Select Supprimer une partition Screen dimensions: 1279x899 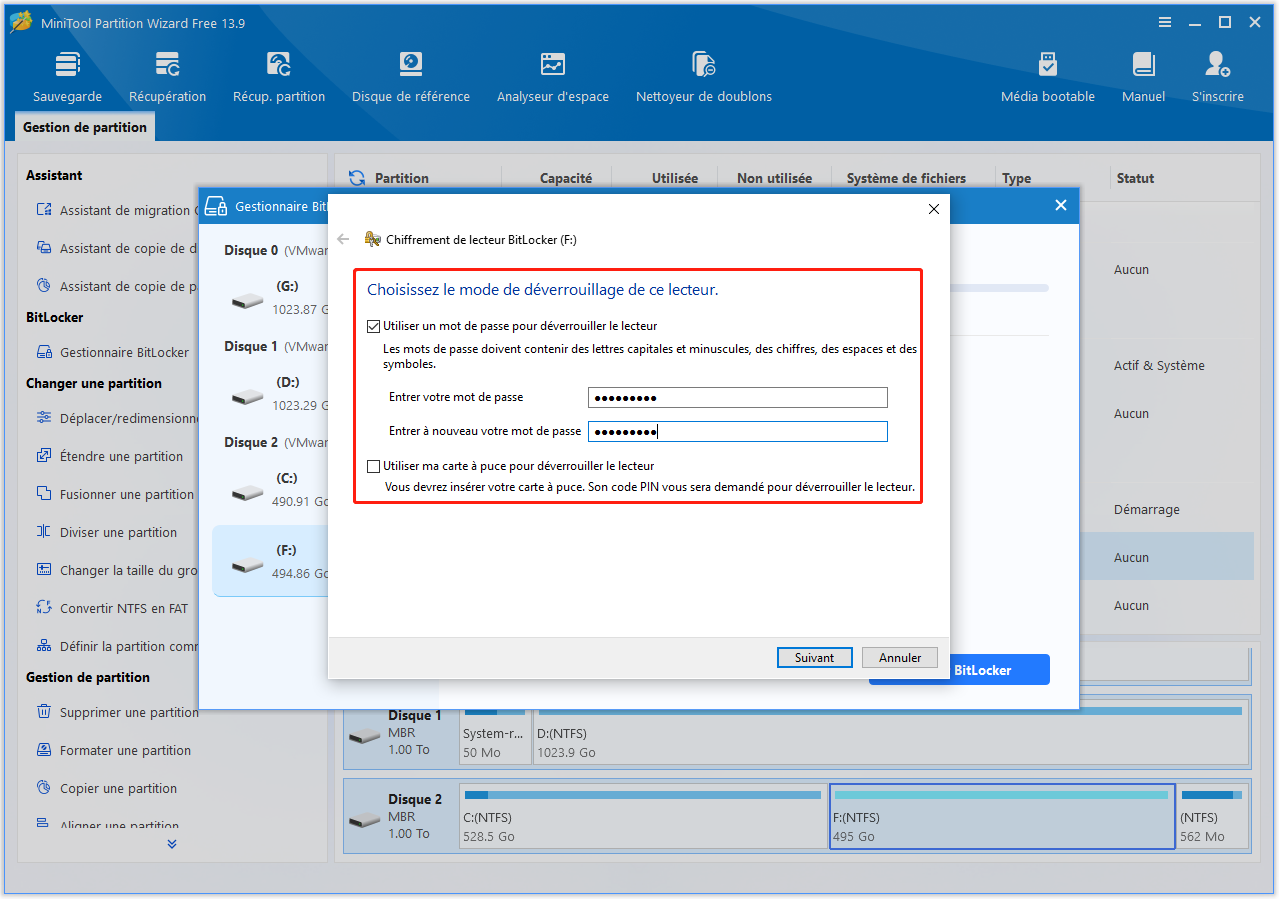pyautogui.click(x=118, y=712)
